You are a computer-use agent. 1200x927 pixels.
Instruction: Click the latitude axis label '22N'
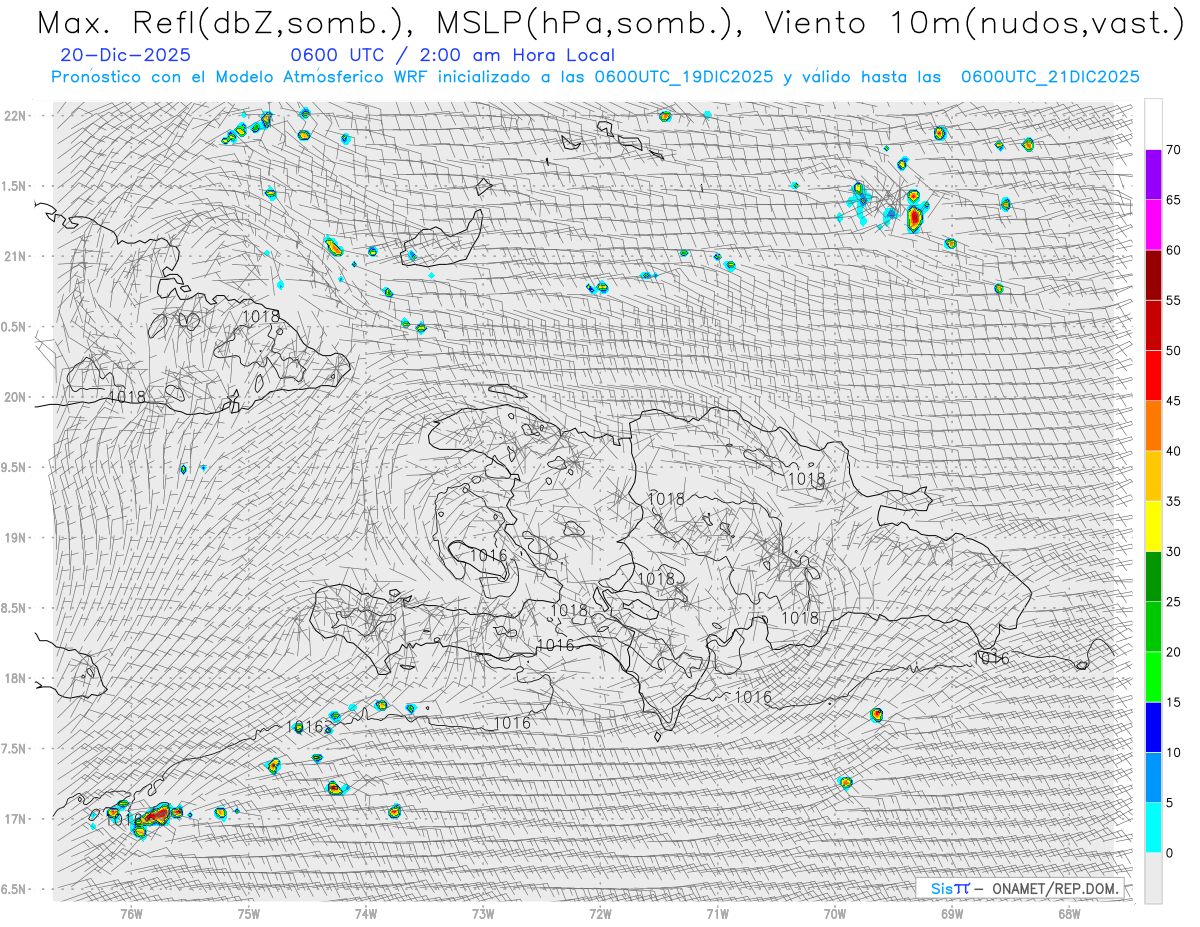click(16, 115)
